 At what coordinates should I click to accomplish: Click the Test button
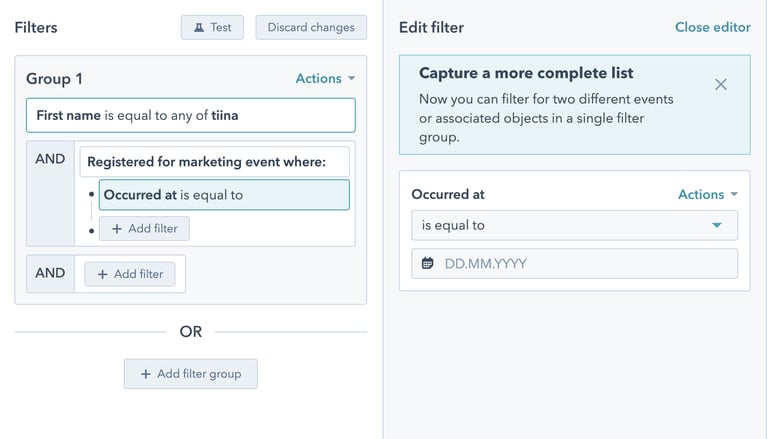[x=211, y=28]
